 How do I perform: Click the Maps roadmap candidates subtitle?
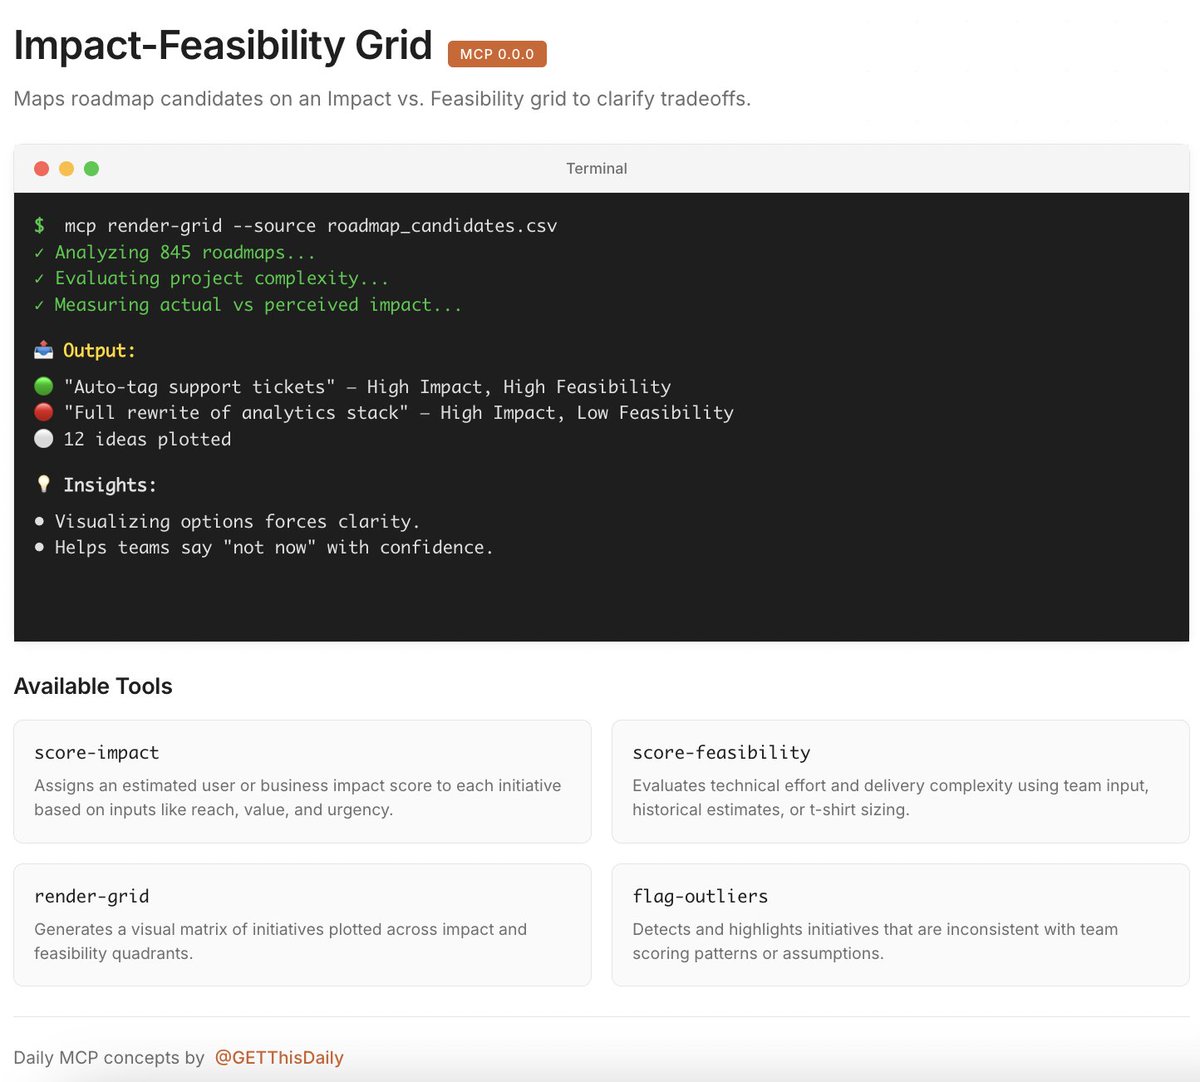coord(382,99)
